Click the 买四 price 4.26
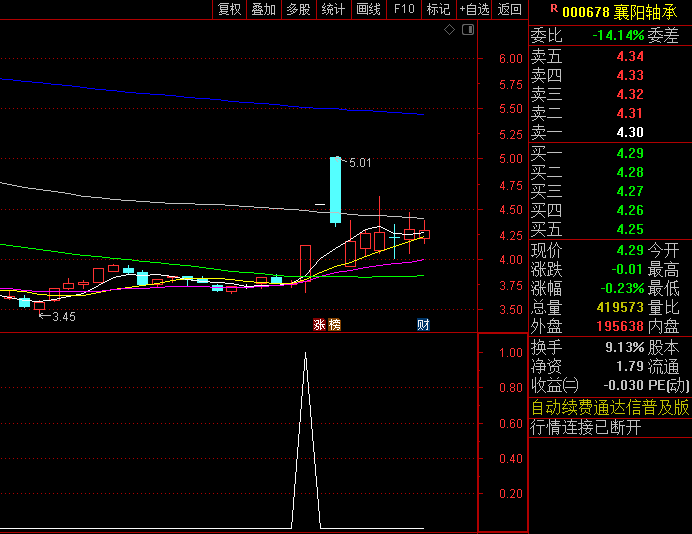Screen dimensions: 692x534 click(x=630, y=211)
